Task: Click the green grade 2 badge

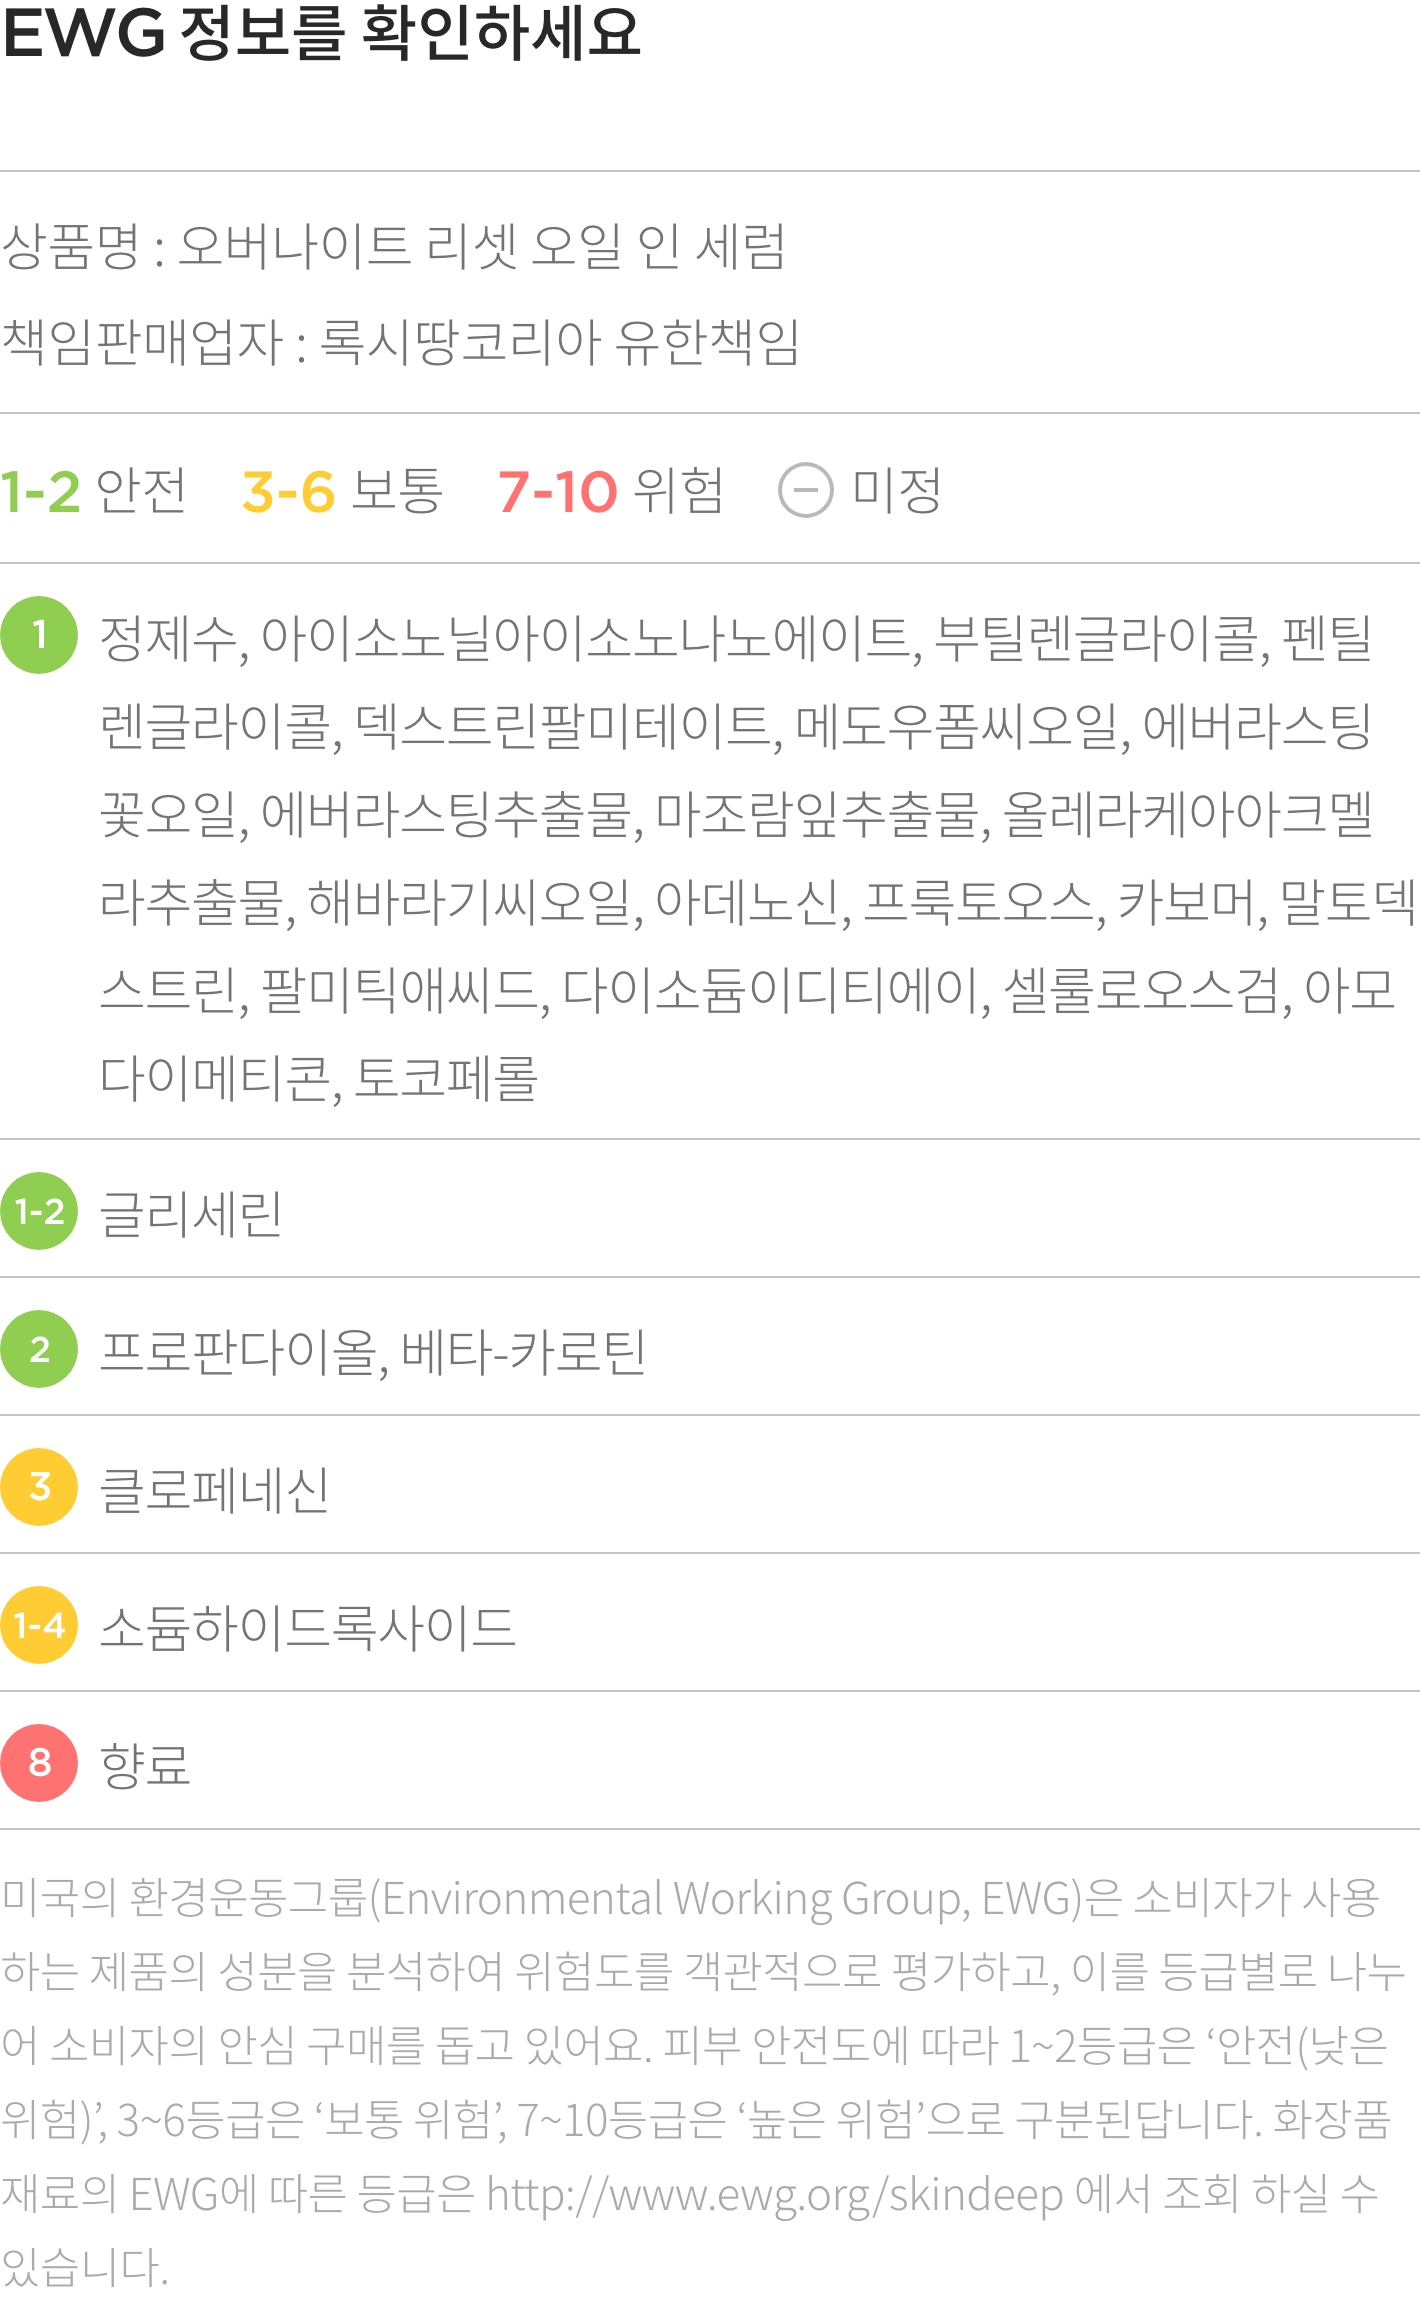Action: (39, 1349)
